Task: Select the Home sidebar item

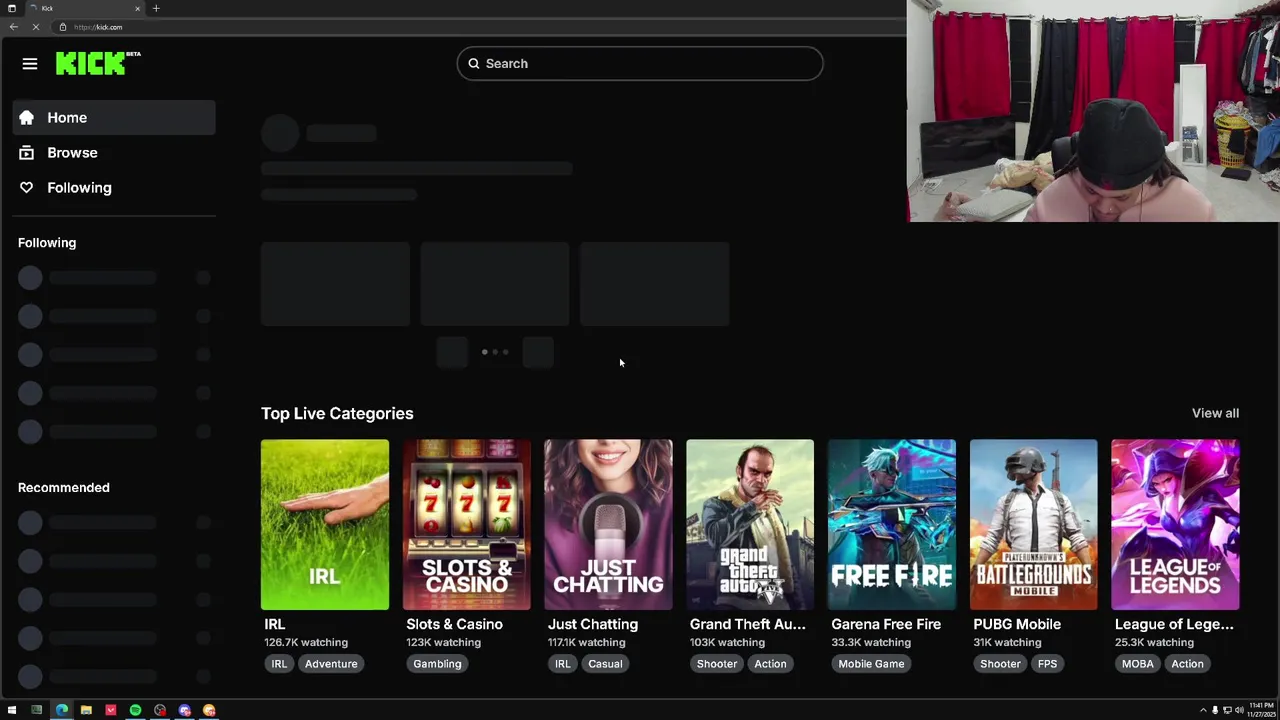Action: click(x=114, y=117)
